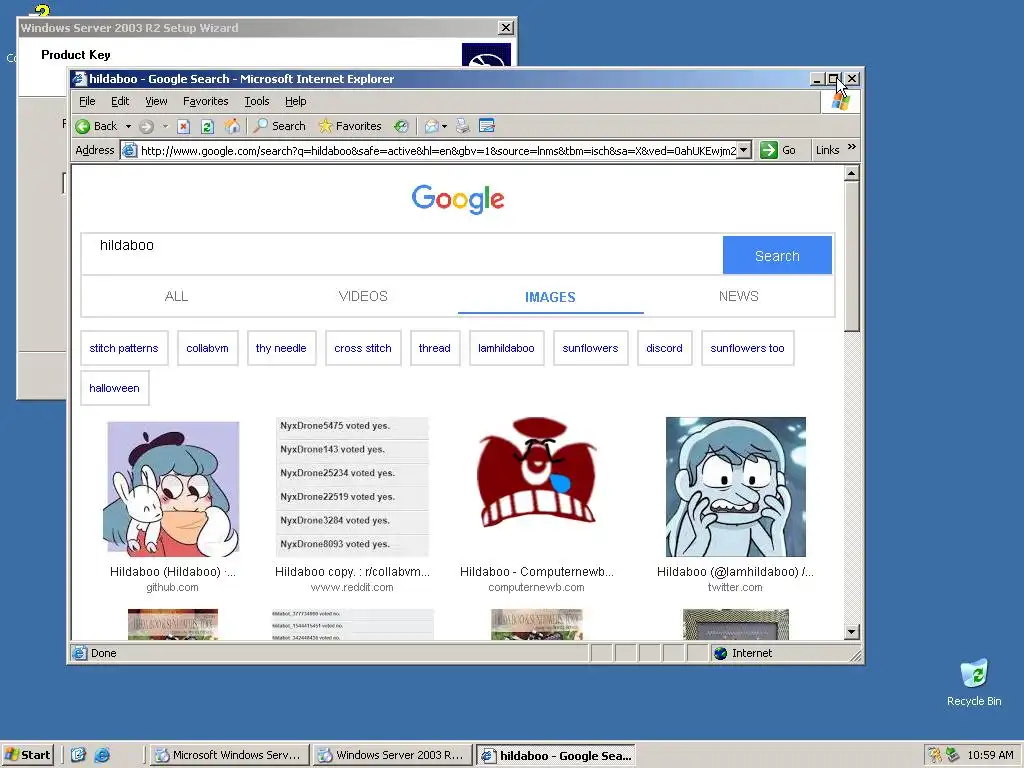Switch to Windows Server 2003 R2 taskbar button

coord(392,755)
